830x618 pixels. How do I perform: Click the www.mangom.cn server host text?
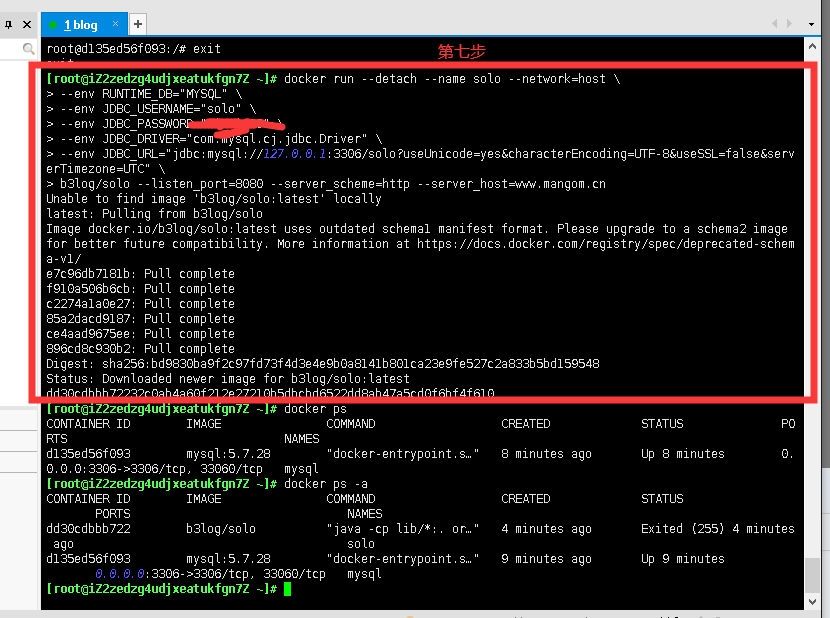(x=560, y=184)
